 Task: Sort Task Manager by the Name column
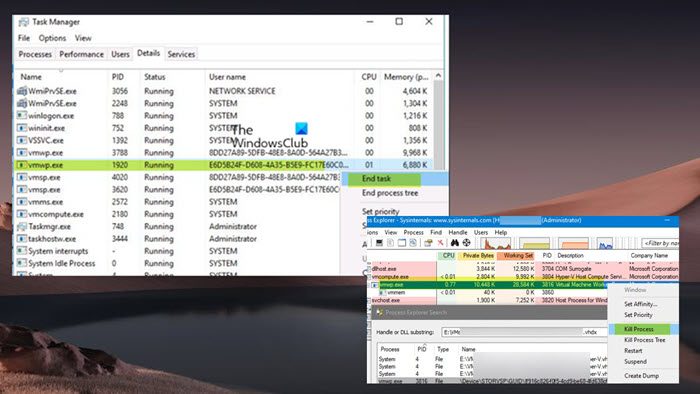tap(62, 77)
